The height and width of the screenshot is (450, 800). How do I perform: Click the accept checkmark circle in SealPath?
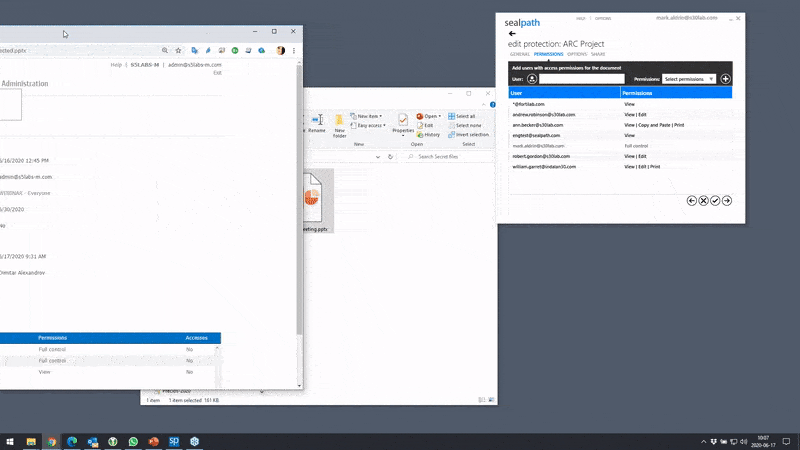[715, 201]
